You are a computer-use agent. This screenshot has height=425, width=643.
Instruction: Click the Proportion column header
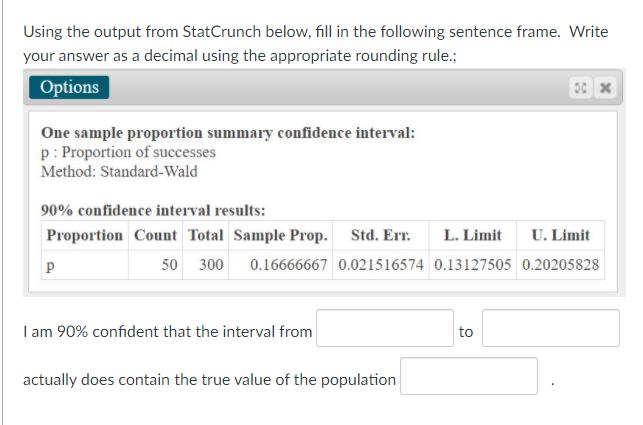85,235
